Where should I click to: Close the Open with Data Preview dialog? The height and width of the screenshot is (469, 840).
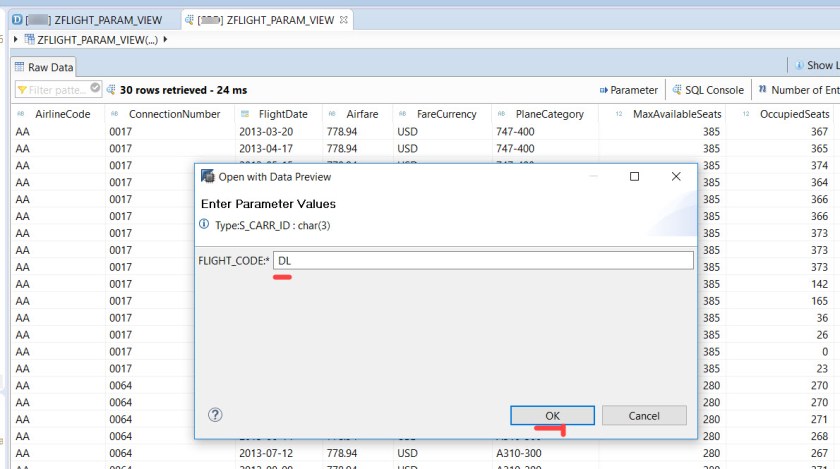pyautogui.click(x=676, y=176)
